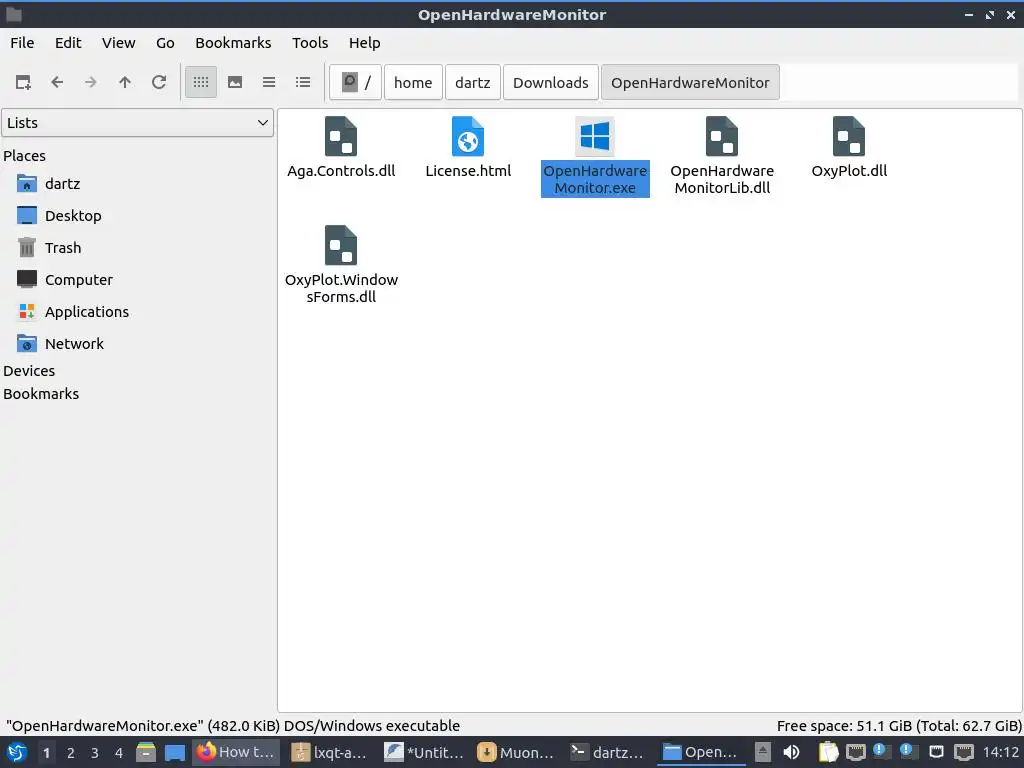Open a new tab with toolbar icon
The height and width of the screenshot is (768, 1024).
tap(24, 82)
